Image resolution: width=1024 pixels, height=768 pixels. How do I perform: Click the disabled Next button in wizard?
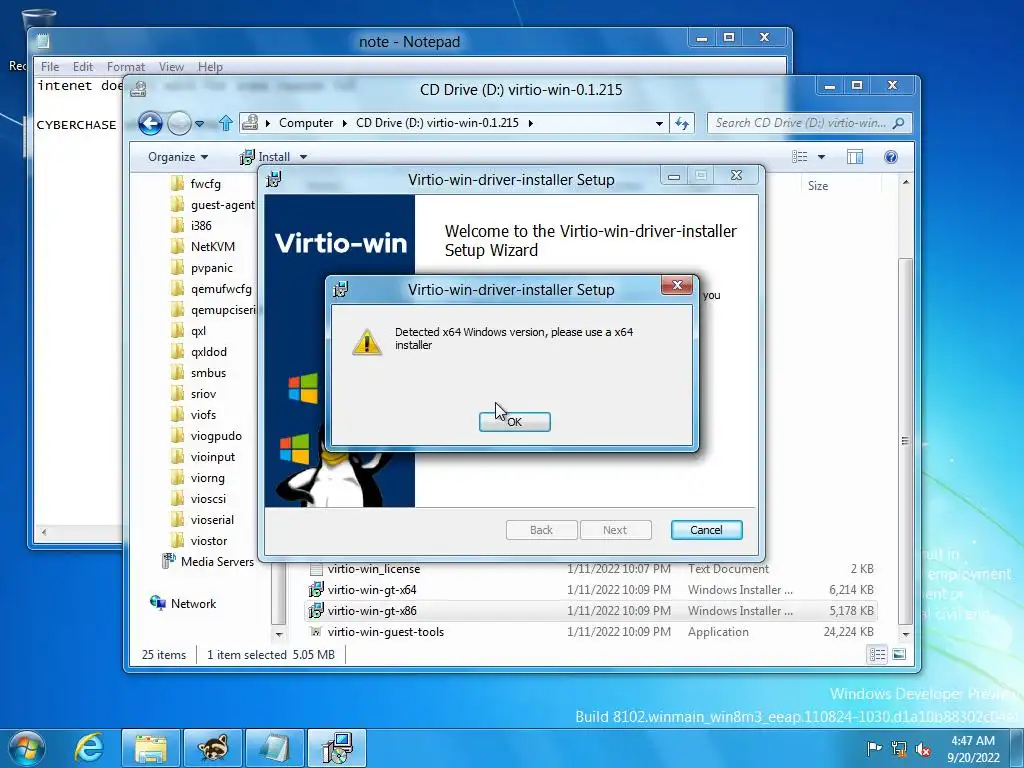(615, 530)
